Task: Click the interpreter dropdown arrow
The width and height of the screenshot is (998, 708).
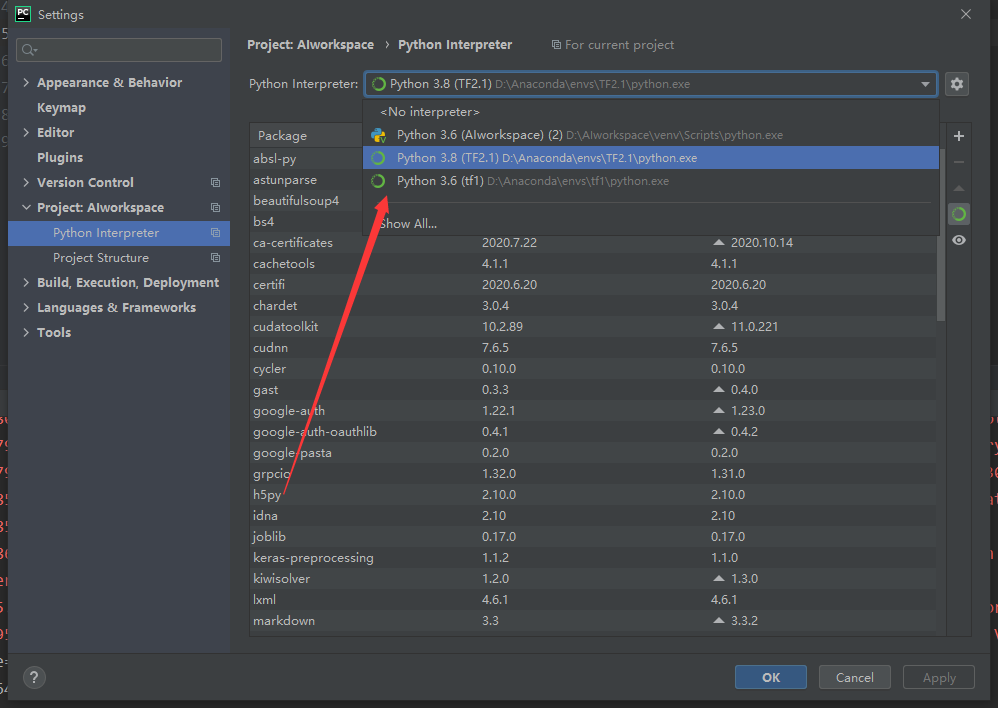Action: 925,84
